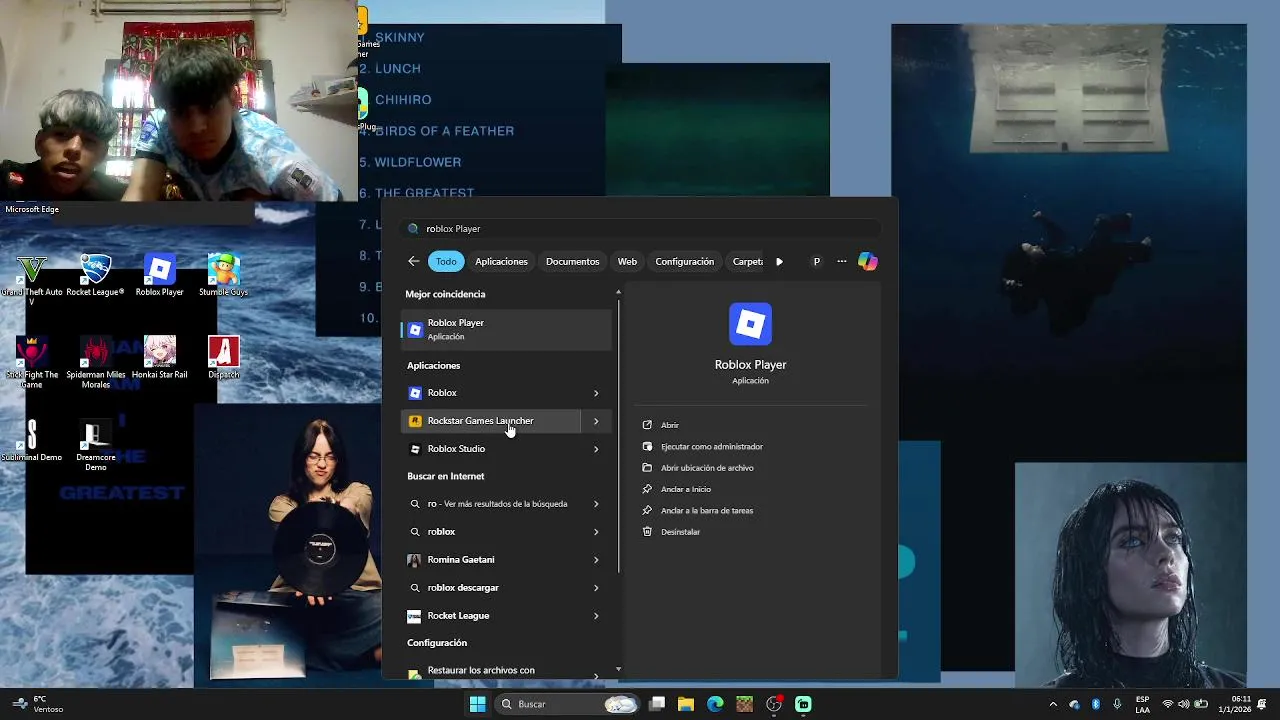The height and width of the screenshot is (720, 1280).
Task: Open Dispatch desktop shortcut
Action: (x=223, y=358)
